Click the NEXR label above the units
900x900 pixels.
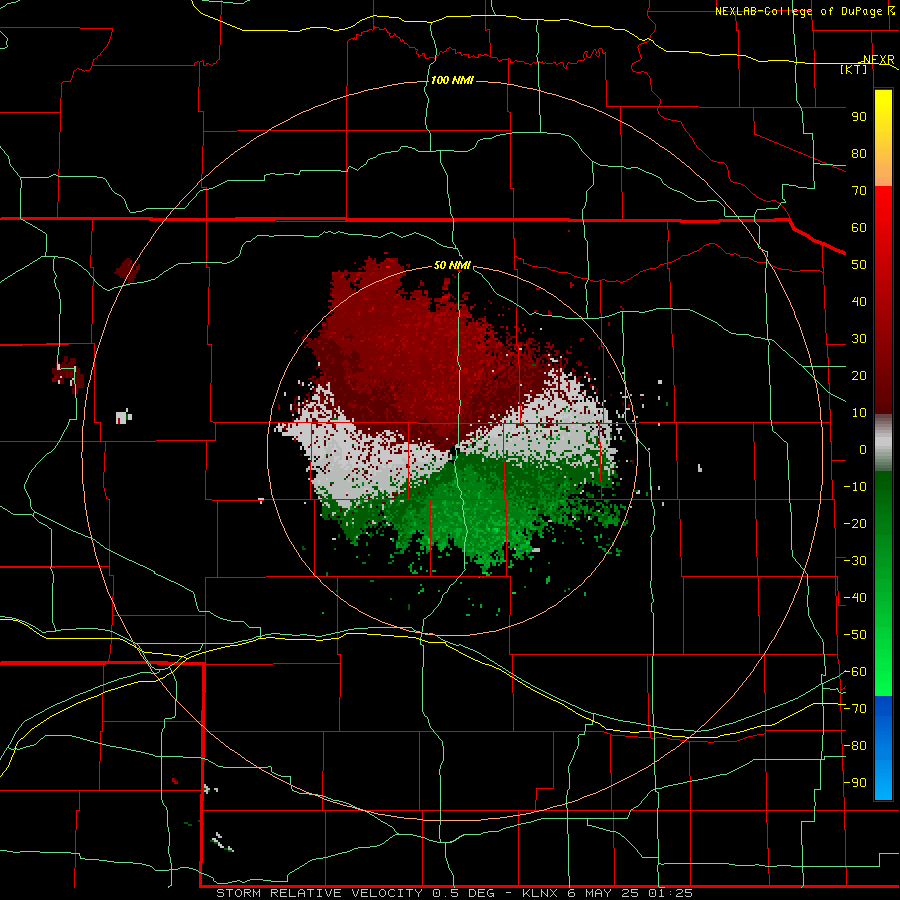[x=878, y=60]
